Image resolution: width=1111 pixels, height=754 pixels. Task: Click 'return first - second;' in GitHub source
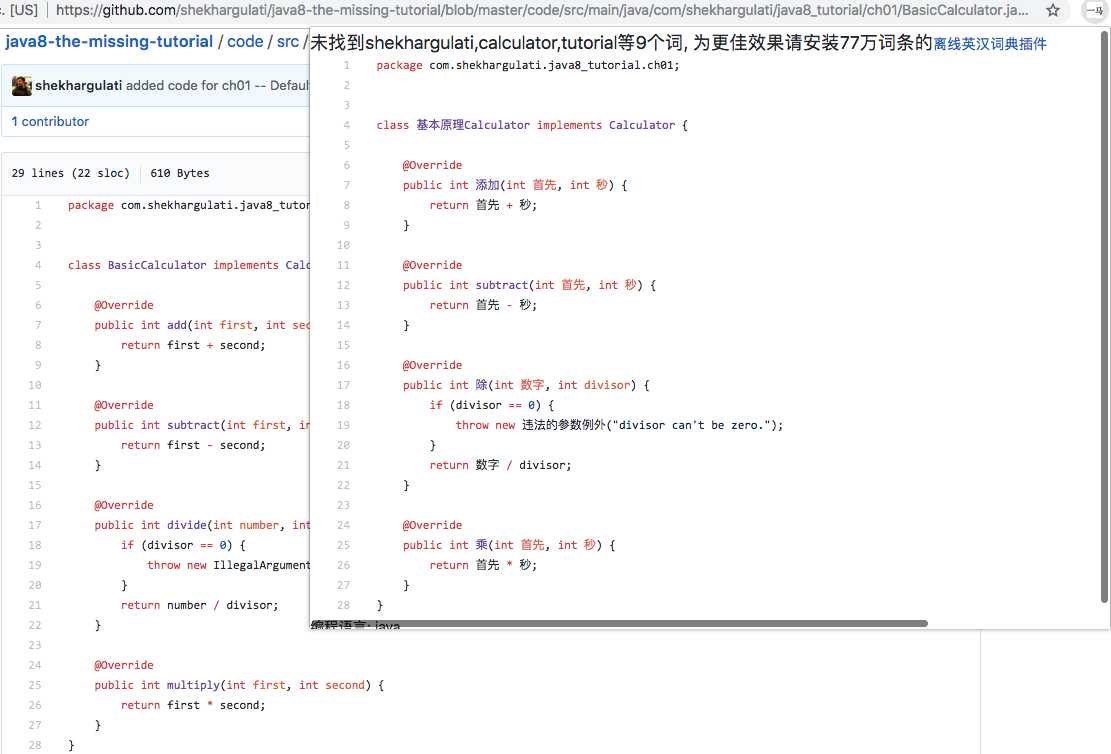point(193,445)
